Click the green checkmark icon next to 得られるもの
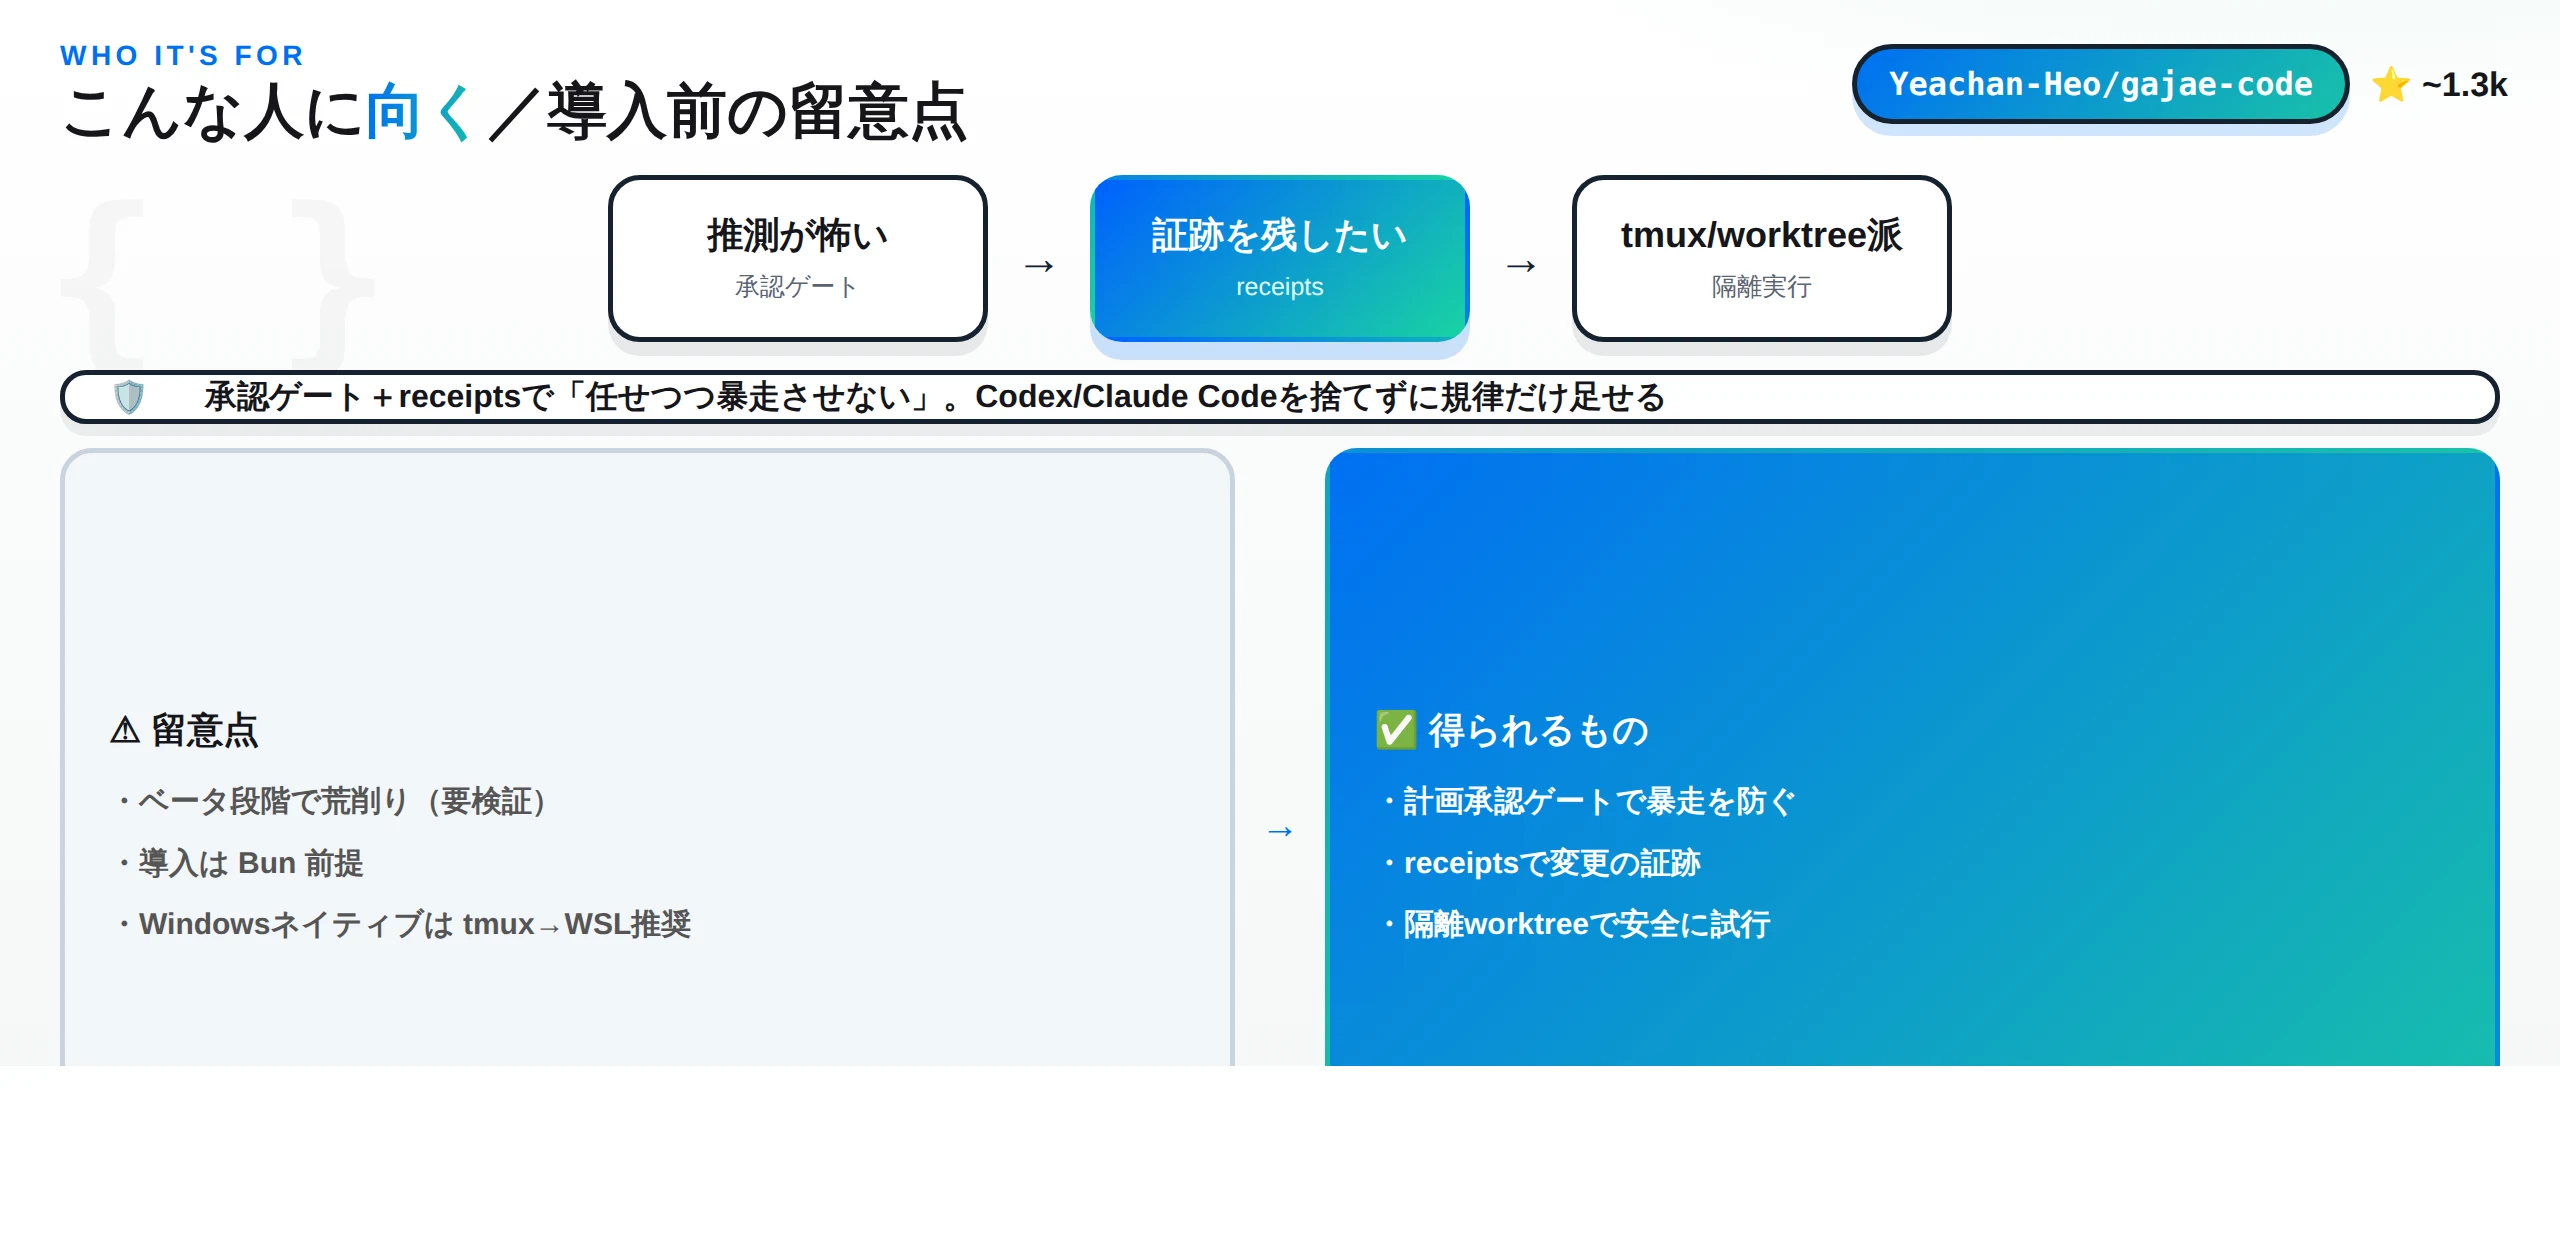 coord(1396,730)
